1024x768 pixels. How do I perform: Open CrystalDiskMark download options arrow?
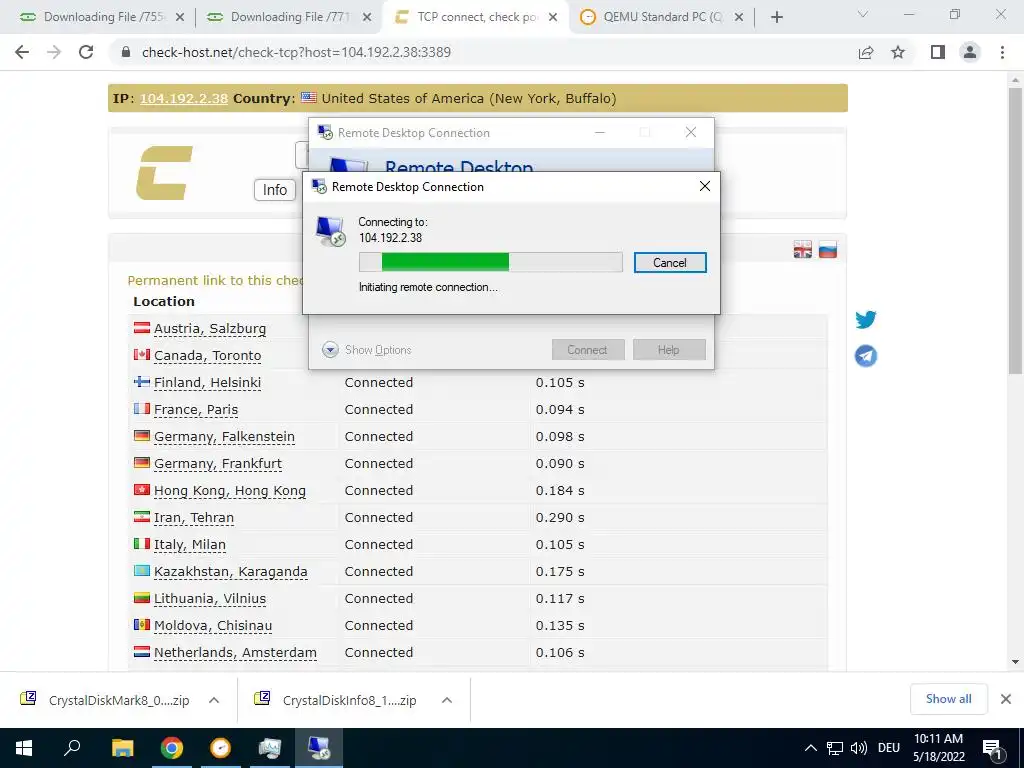[214, 700]
